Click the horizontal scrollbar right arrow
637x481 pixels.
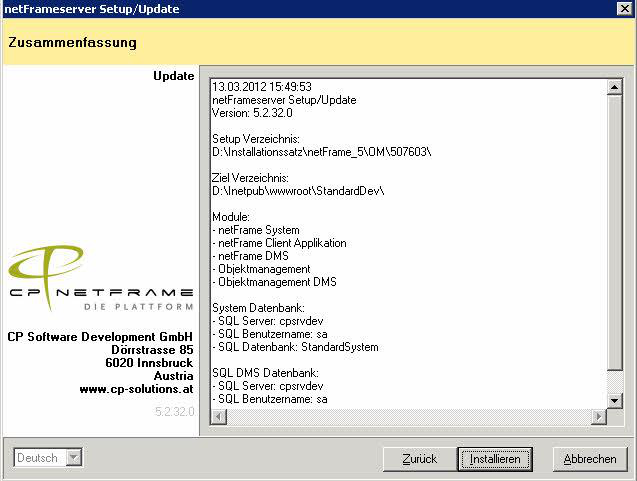click(598, 417)
